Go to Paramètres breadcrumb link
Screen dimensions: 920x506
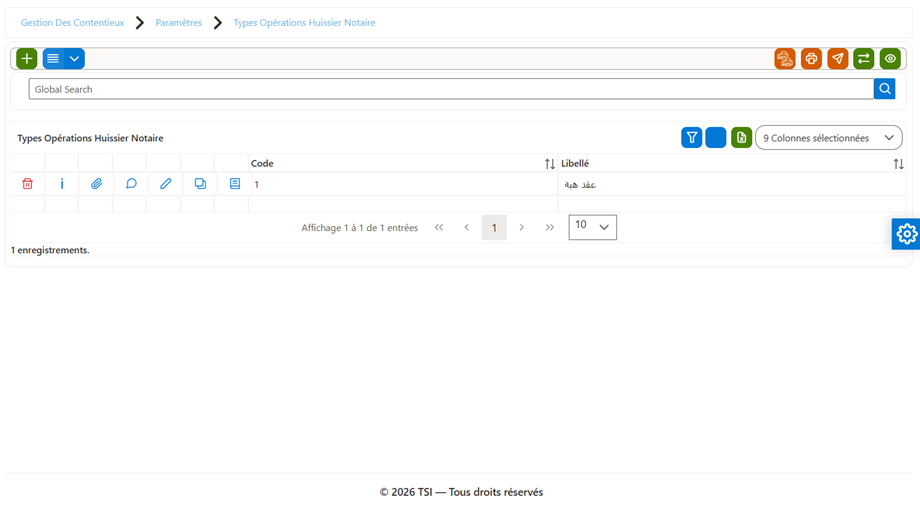pos(178,22)
